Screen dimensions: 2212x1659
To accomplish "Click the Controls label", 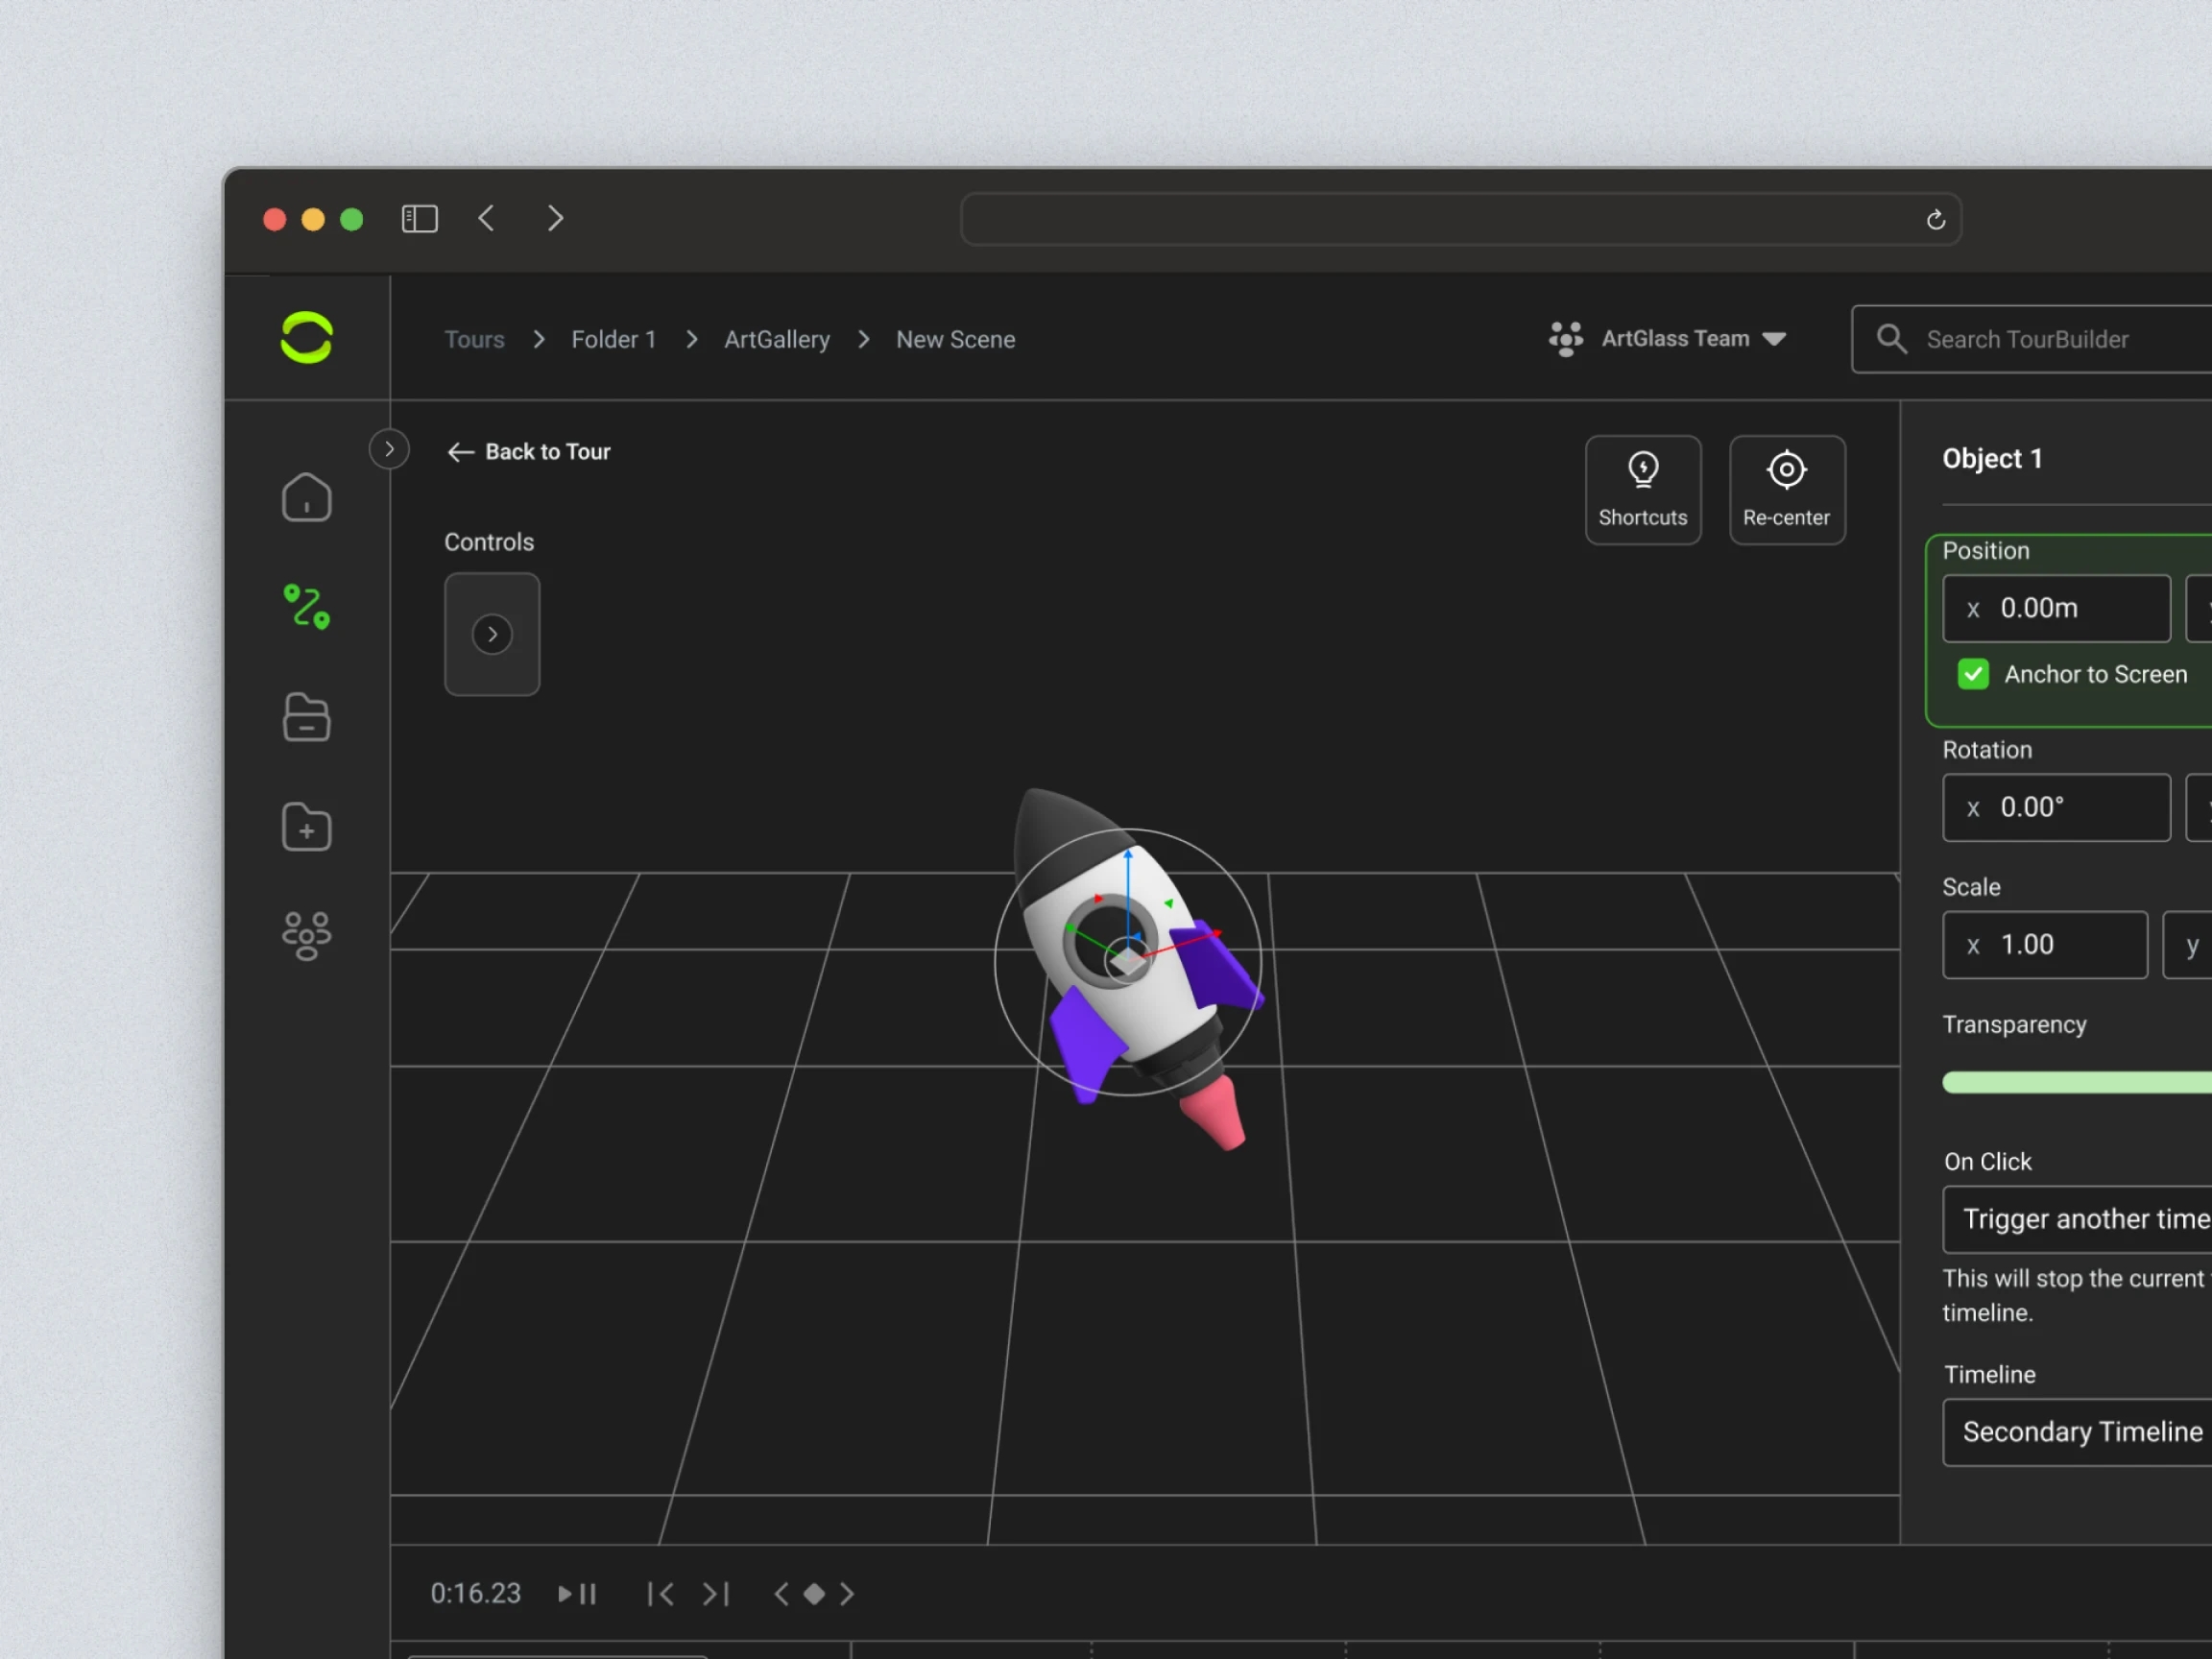I will click(x=489, y=542).
